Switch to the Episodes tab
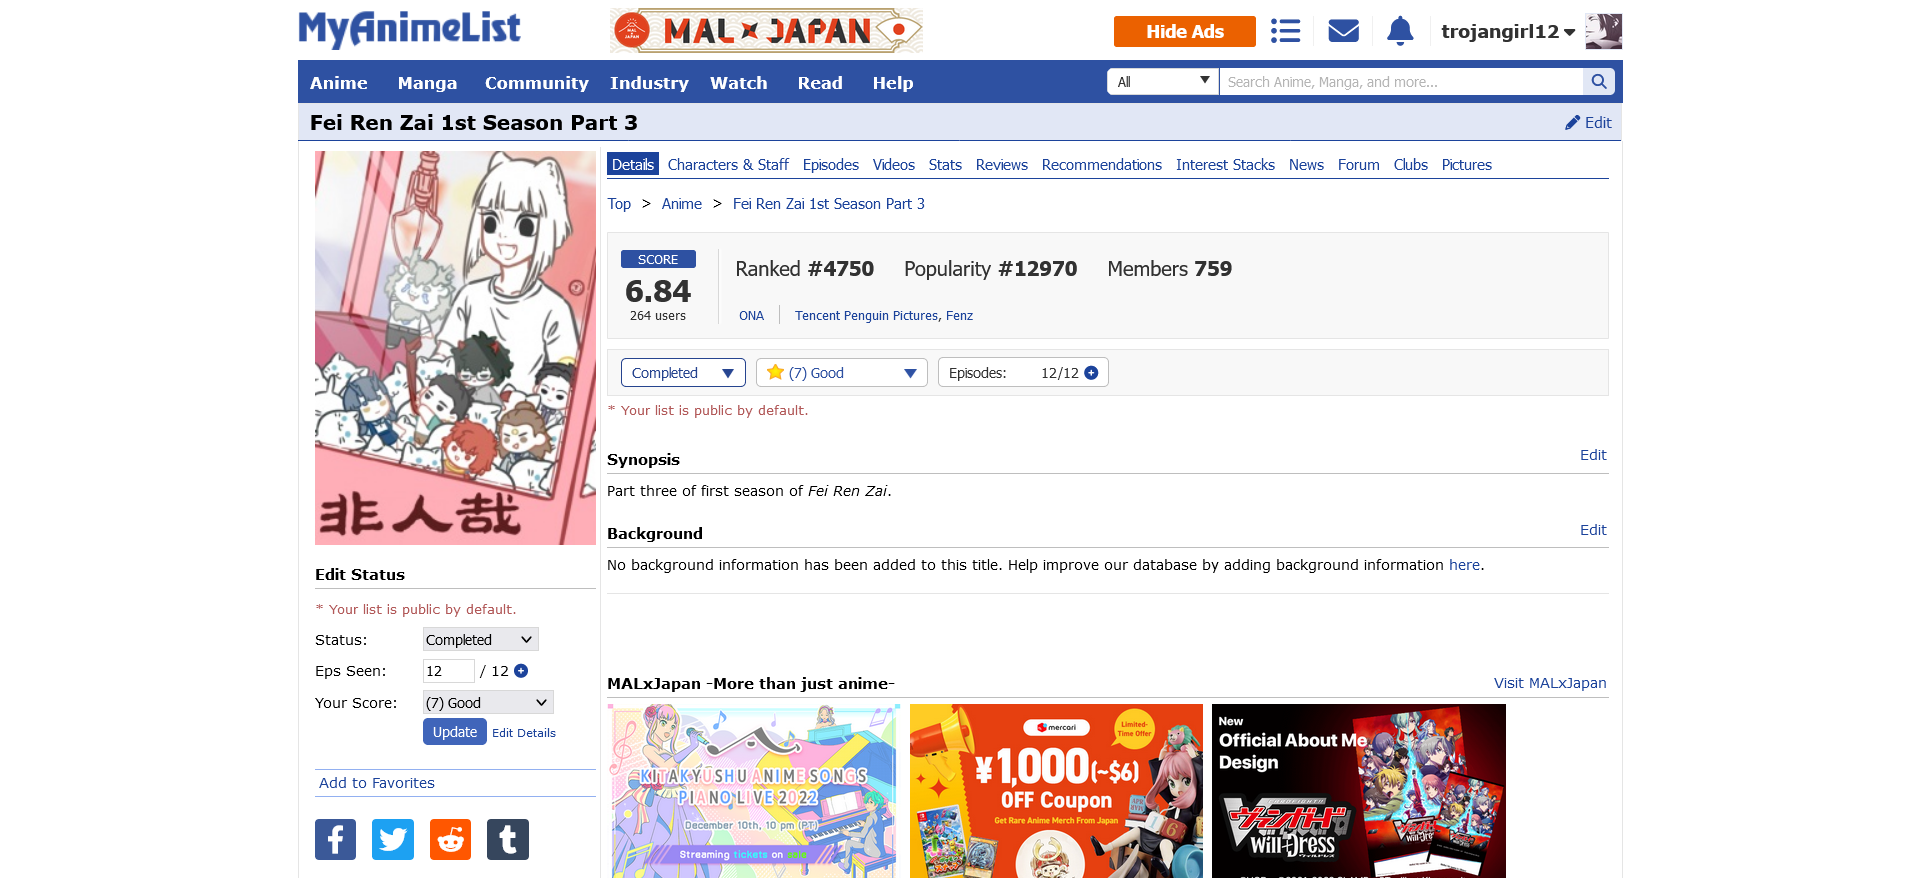 (831, 165)
